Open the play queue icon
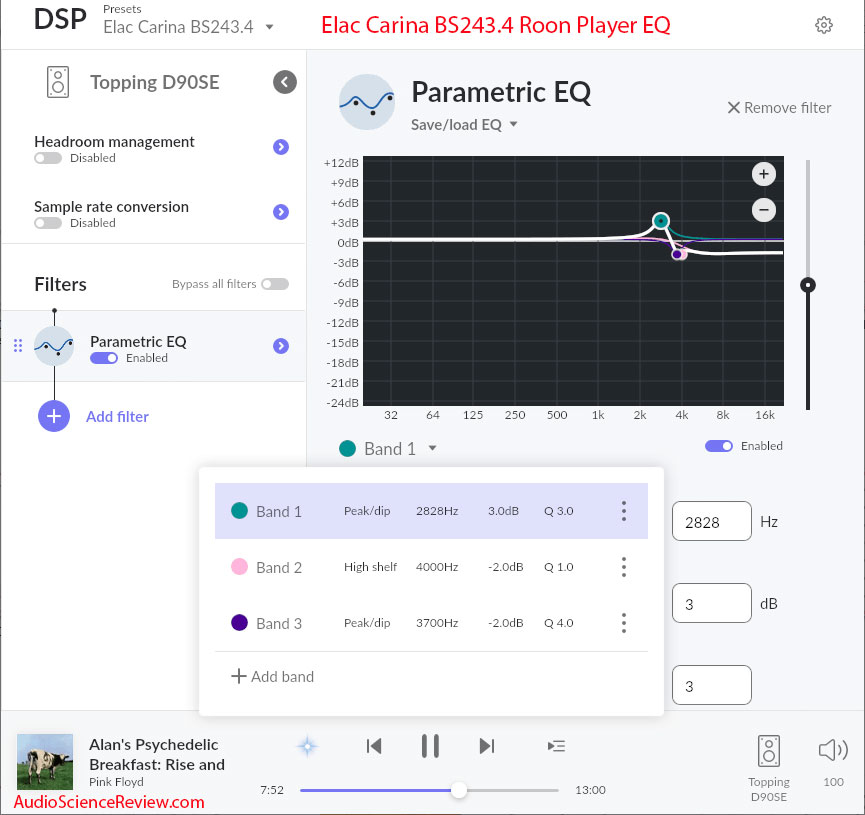Image resolution: width=865 pixels, height=815 pixels. 556,746
